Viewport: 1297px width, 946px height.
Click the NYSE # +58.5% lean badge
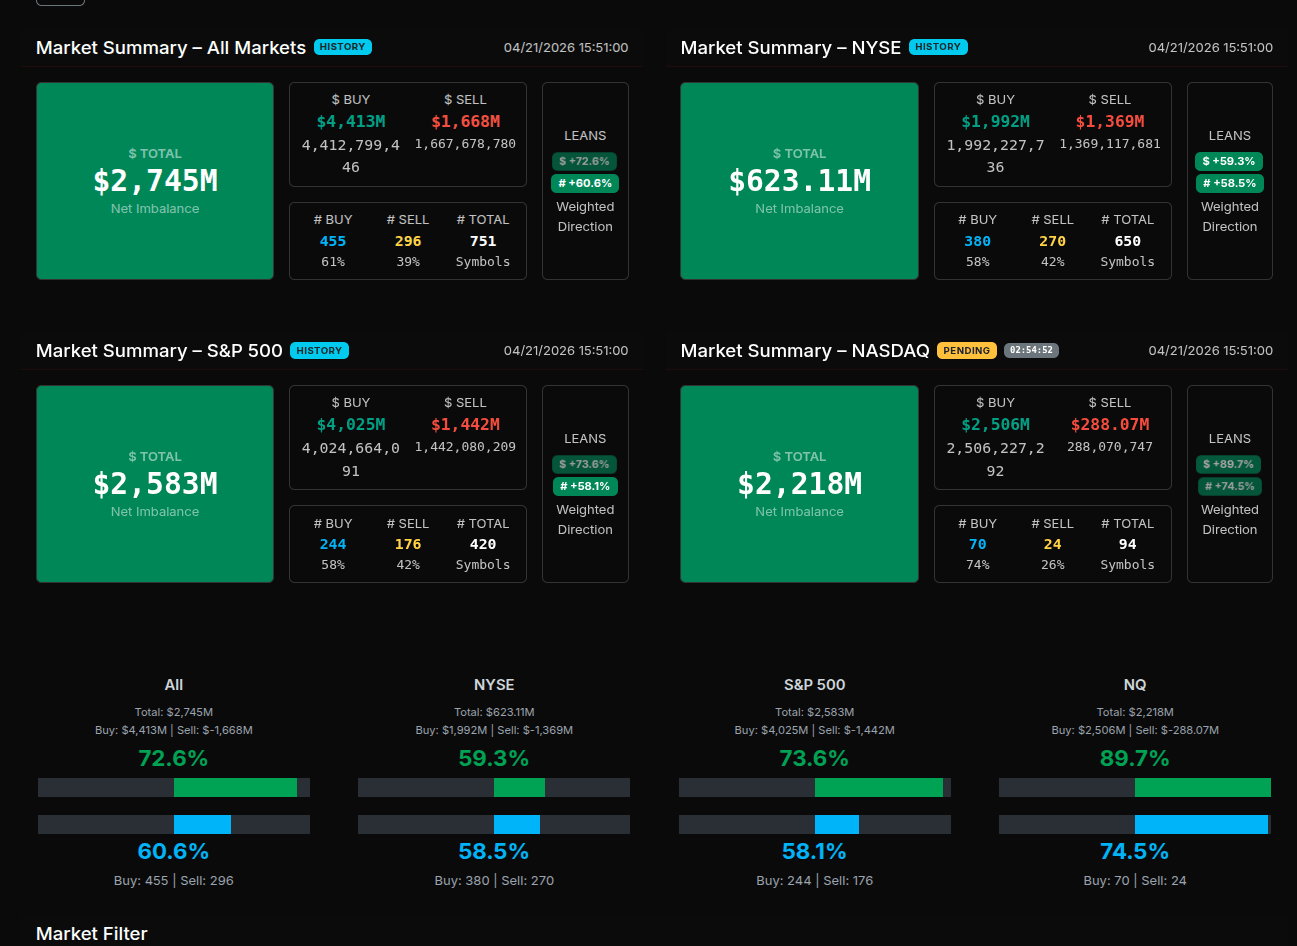click(x=1229, y=183)
